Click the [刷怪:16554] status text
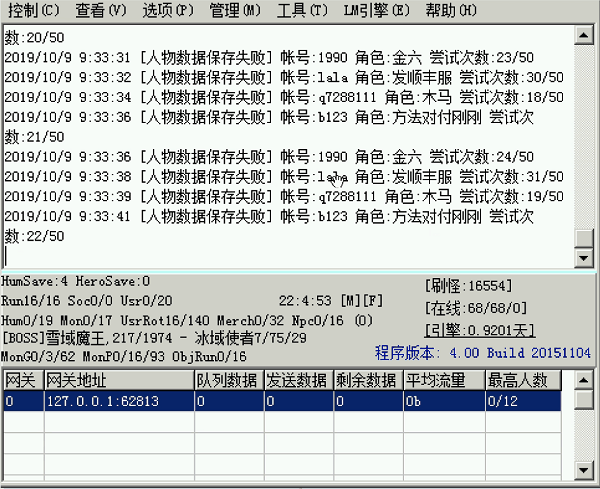Image resolution: width=600 pixels, height=489 pixels. coord(468,286)
